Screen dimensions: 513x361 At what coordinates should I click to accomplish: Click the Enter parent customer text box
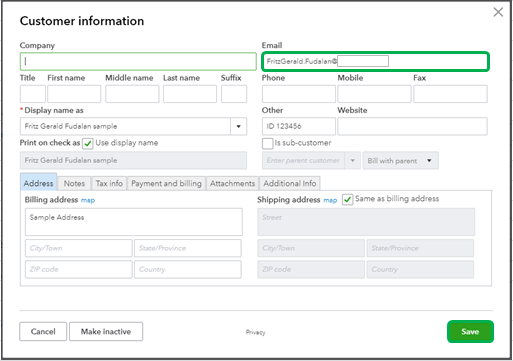tap(303, 161)
